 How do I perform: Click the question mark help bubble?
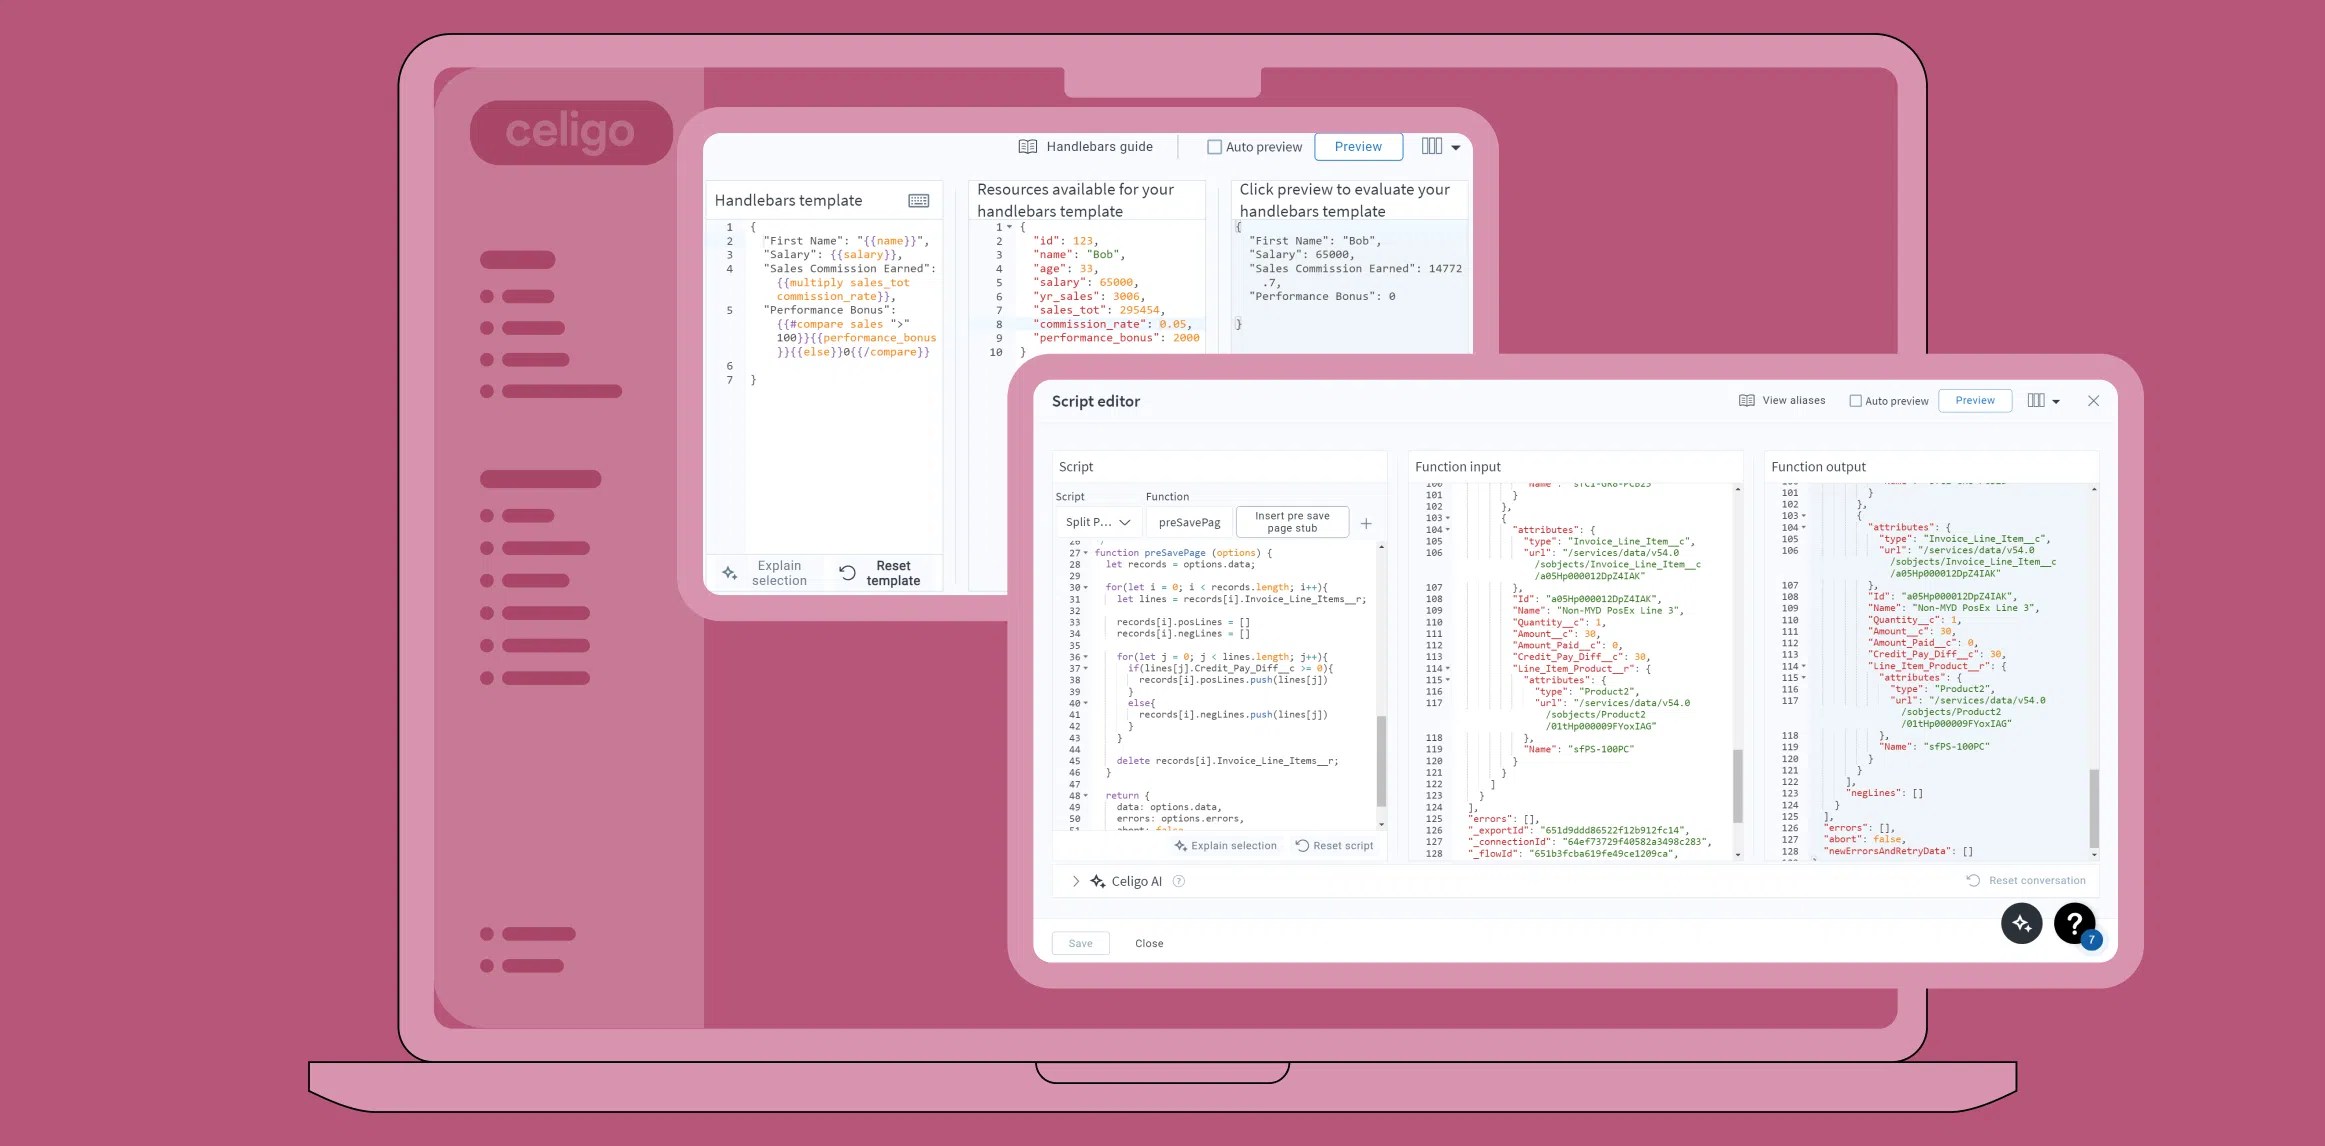2074,923
